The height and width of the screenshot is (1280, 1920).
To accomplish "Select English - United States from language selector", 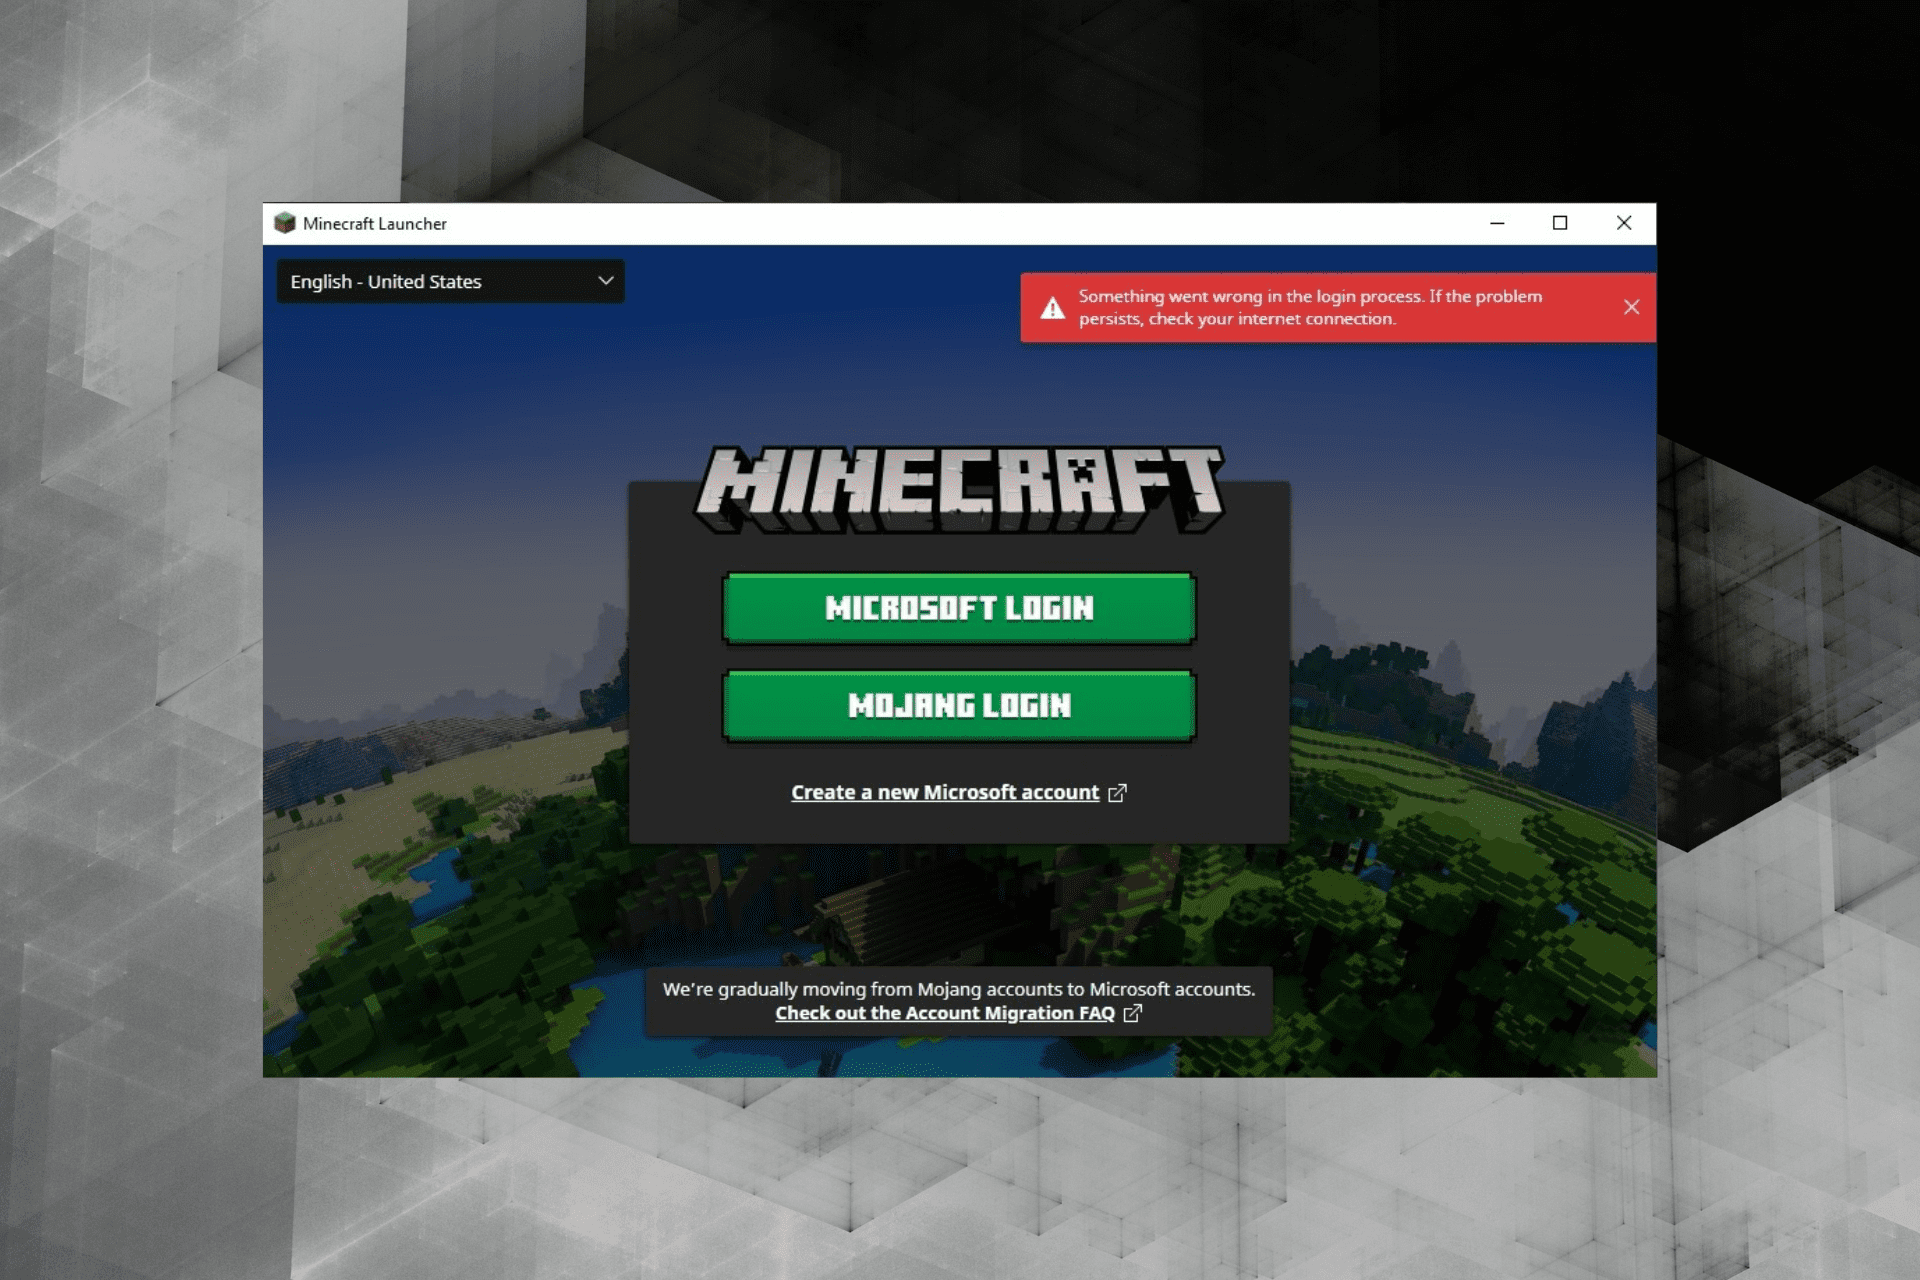I will [x=449, y=280].
